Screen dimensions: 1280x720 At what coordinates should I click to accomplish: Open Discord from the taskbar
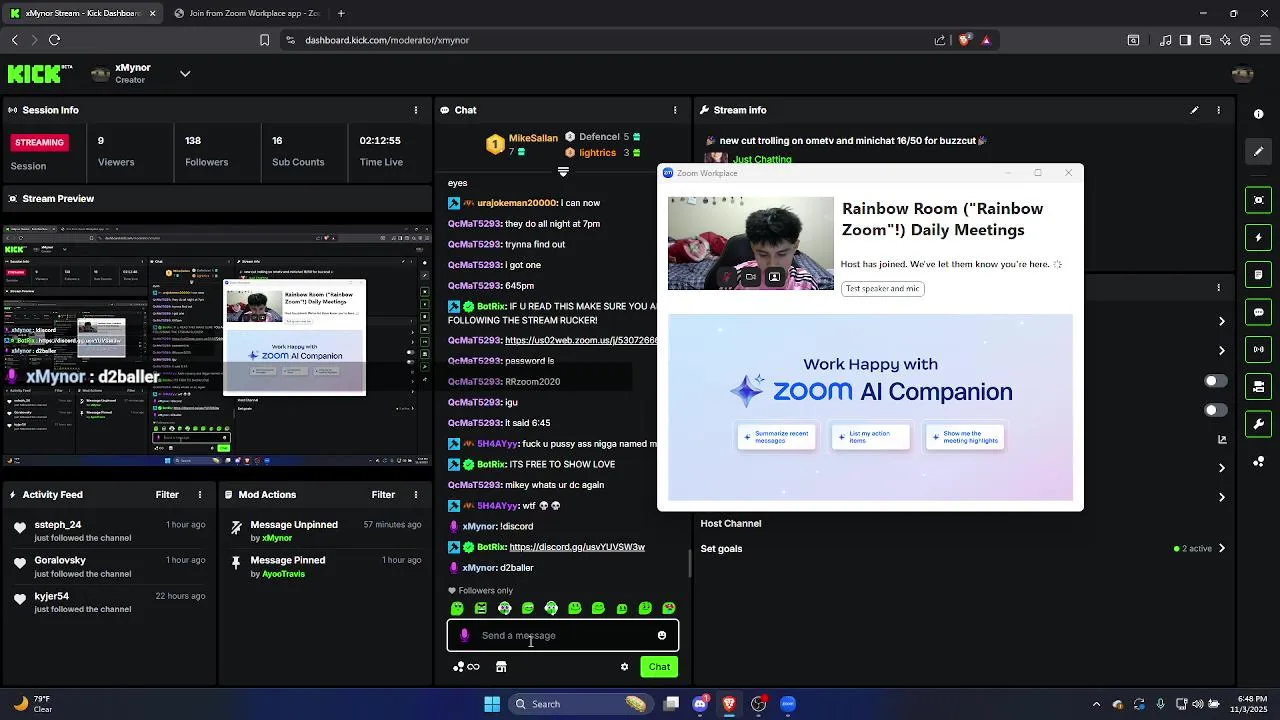[700, 704]
